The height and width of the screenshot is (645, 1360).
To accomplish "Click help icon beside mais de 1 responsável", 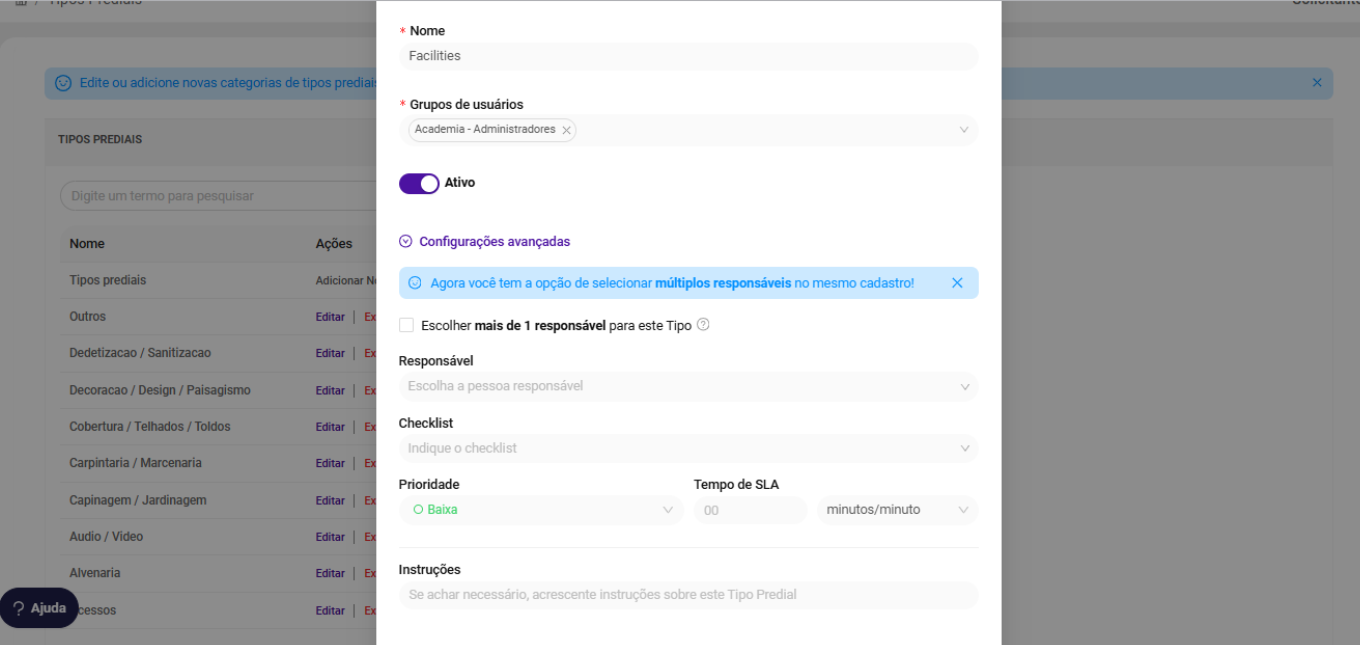I will 703,325.
